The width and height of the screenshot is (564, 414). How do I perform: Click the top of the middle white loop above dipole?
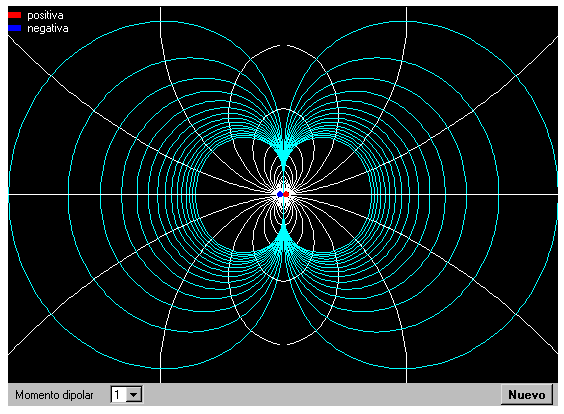(x=283, y=109)
